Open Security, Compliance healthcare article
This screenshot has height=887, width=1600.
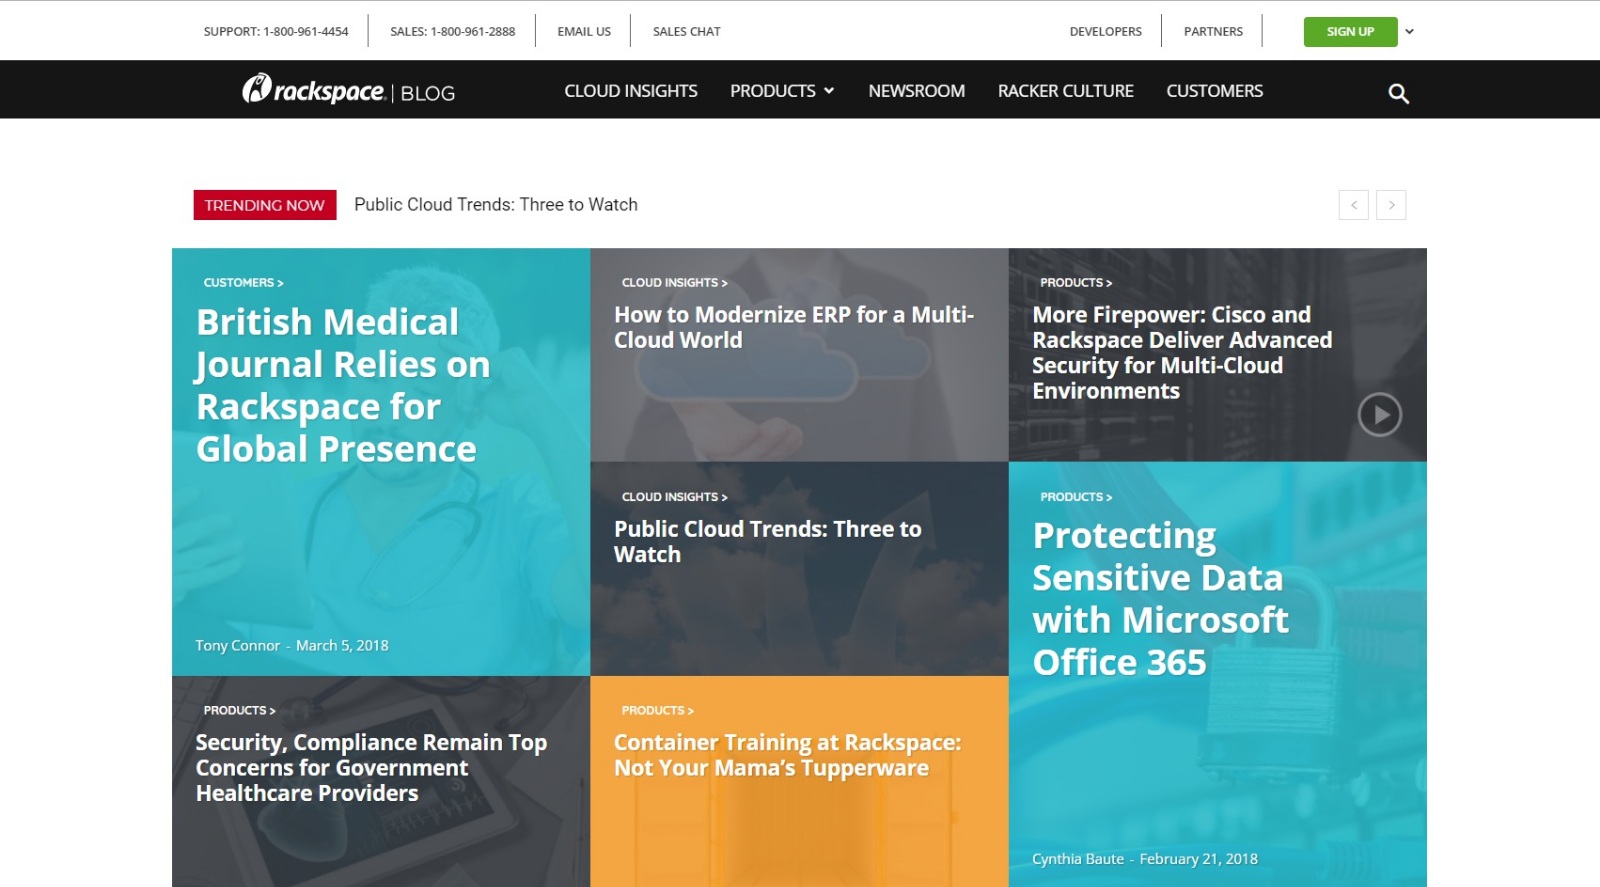tap(371, 768)
